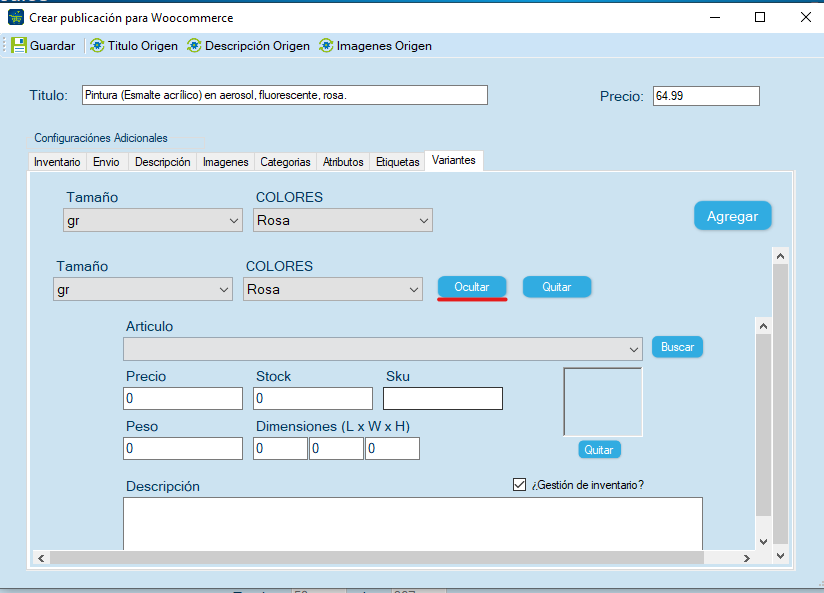The image size is (824, 593).
Task: Click the Stock input field
Action: [313, 398]
